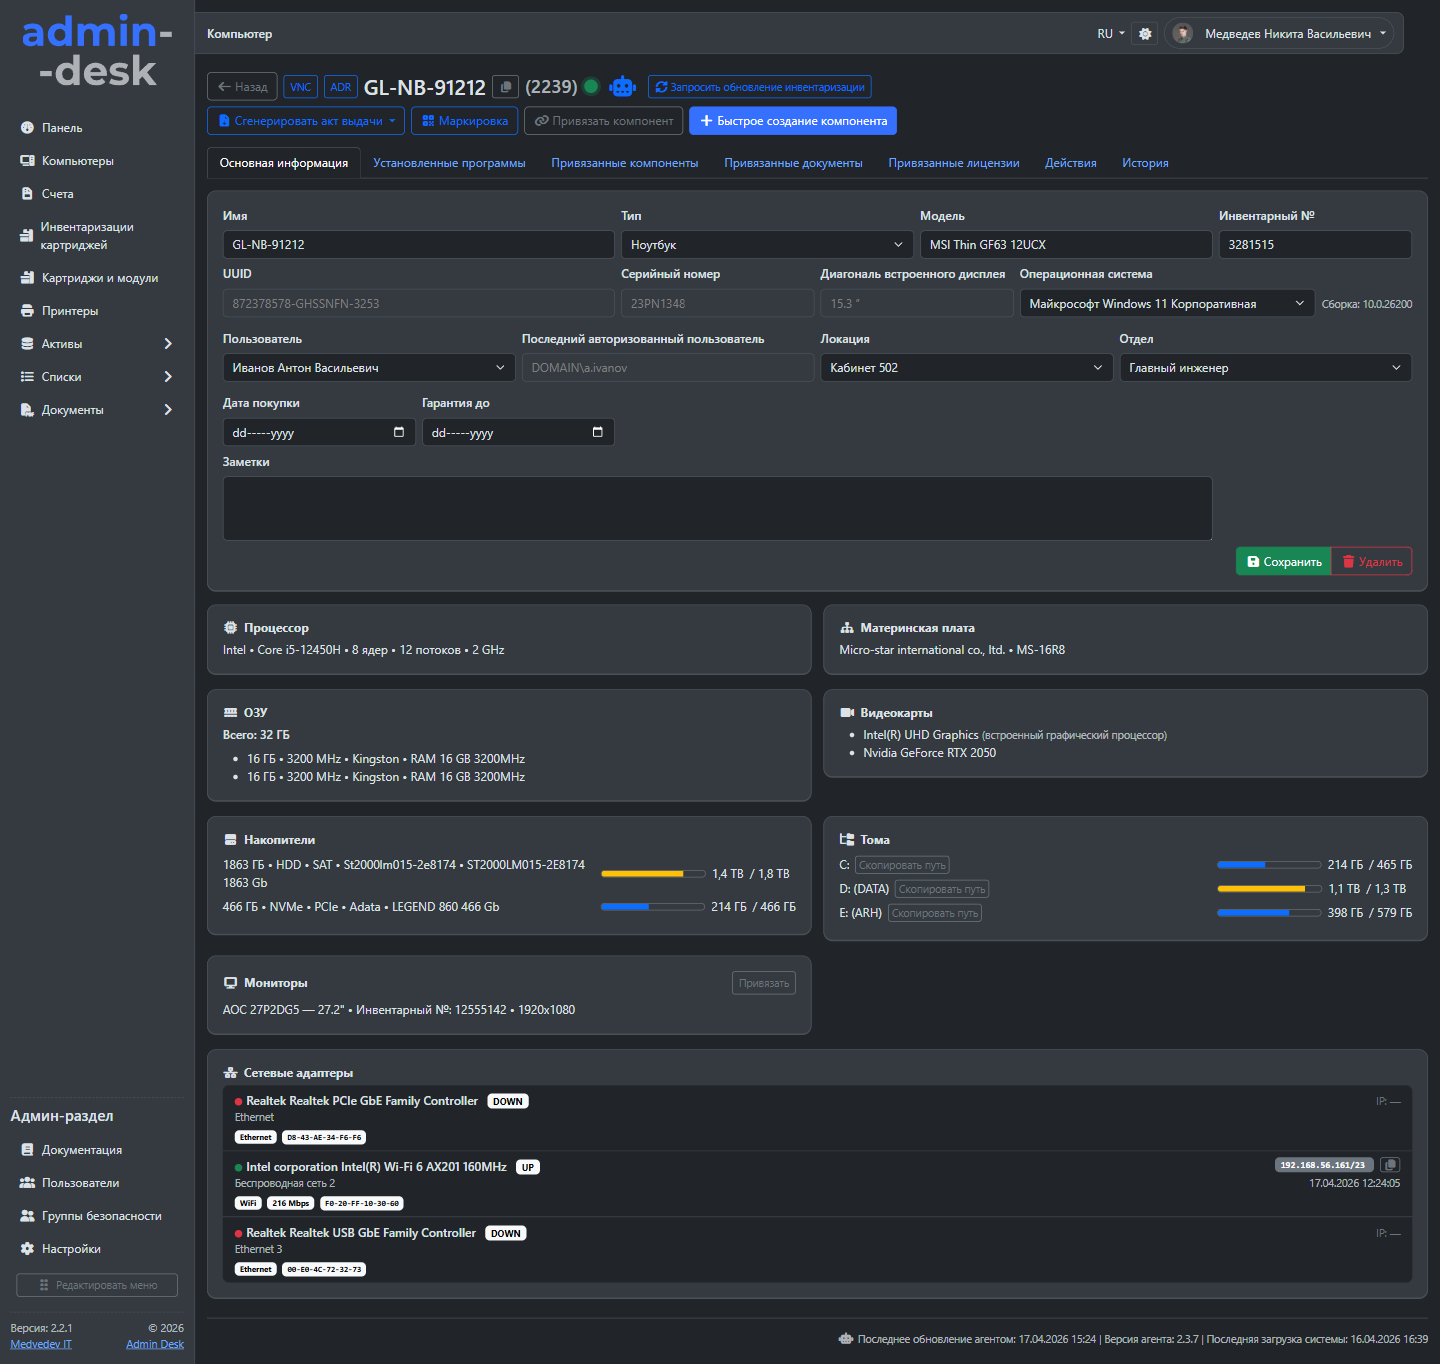Viewport: 1440px width, 1364px height.
Task: Open the Operating system dropdown
Action: [1166, 304]
